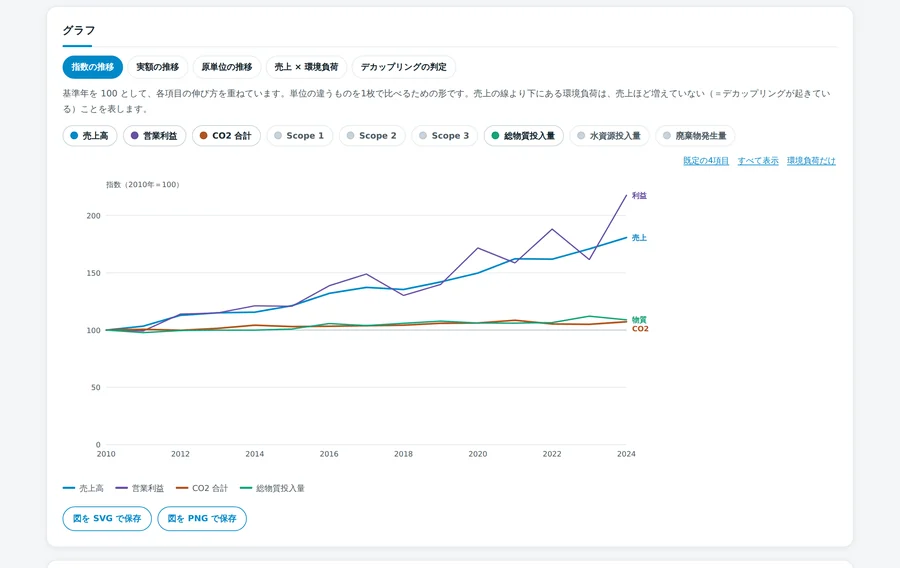Save chart with 図を PNG で保存

[x=202, y=519]
